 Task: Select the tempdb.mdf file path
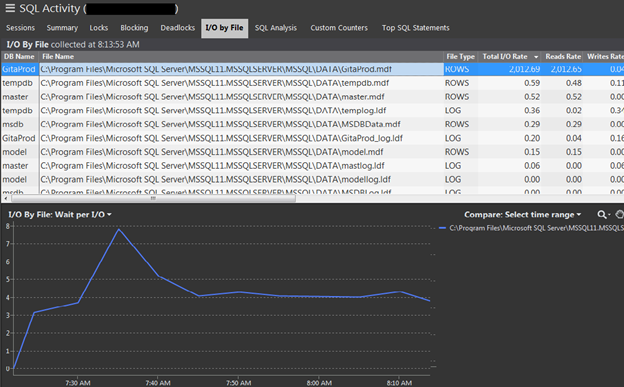[215, 83]
